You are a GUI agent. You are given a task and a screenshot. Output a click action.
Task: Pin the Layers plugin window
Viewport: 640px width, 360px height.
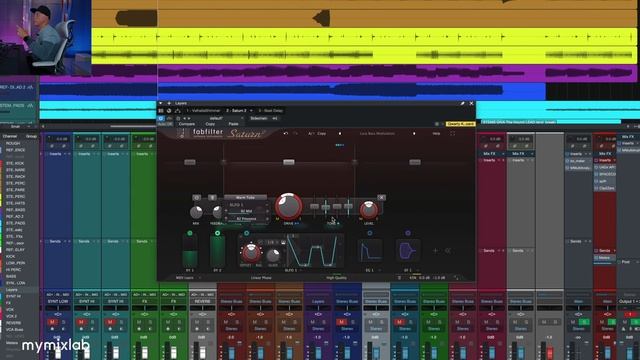462,104
